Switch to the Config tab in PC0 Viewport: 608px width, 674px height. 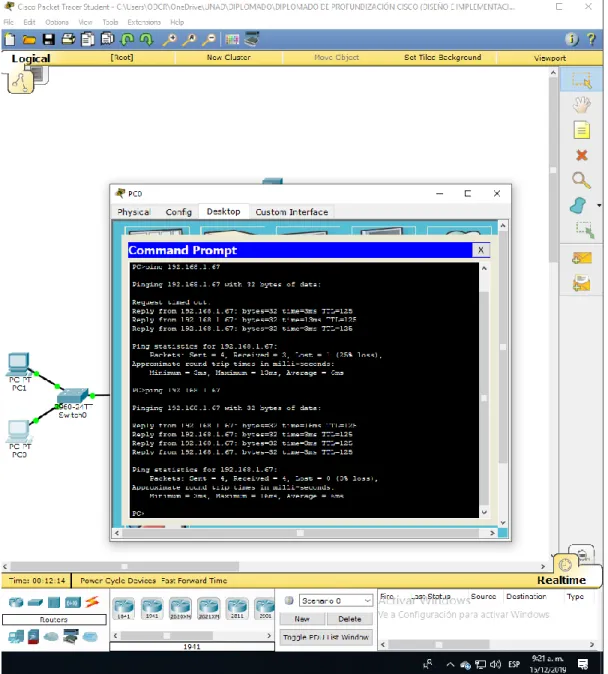[178, 212]
